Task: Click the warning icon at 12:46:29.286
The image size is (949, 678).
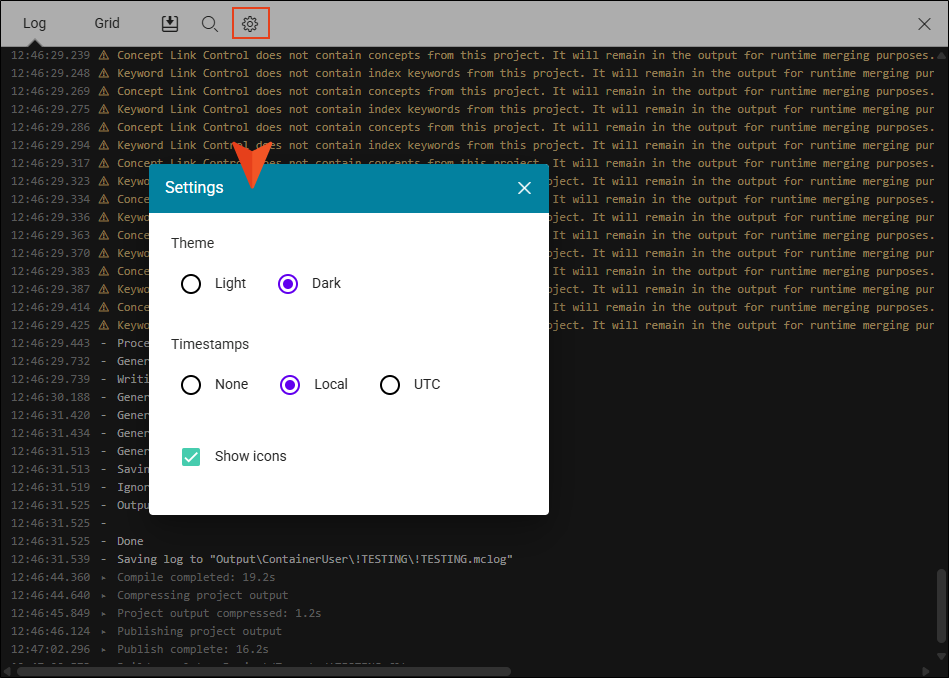Action: coord(103,127)
